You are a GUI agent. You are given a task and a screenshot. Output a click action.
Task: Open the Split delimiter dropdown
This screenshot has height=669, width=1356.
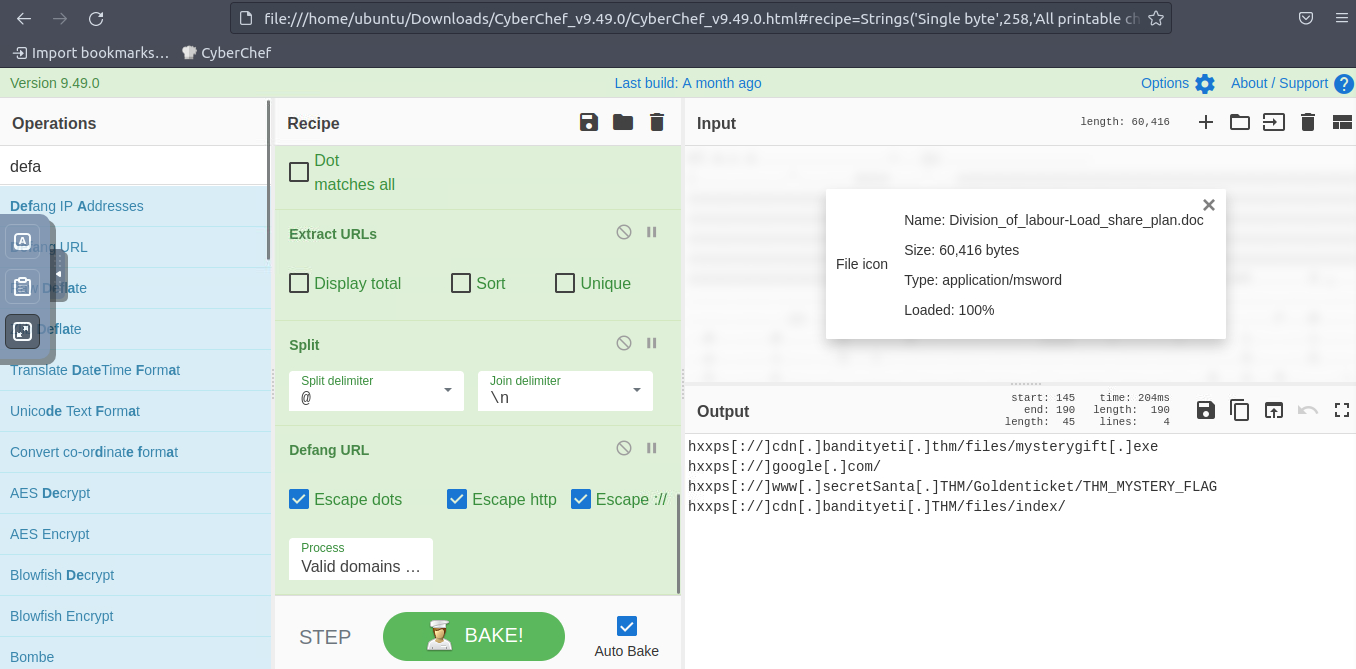coord(447,390)
